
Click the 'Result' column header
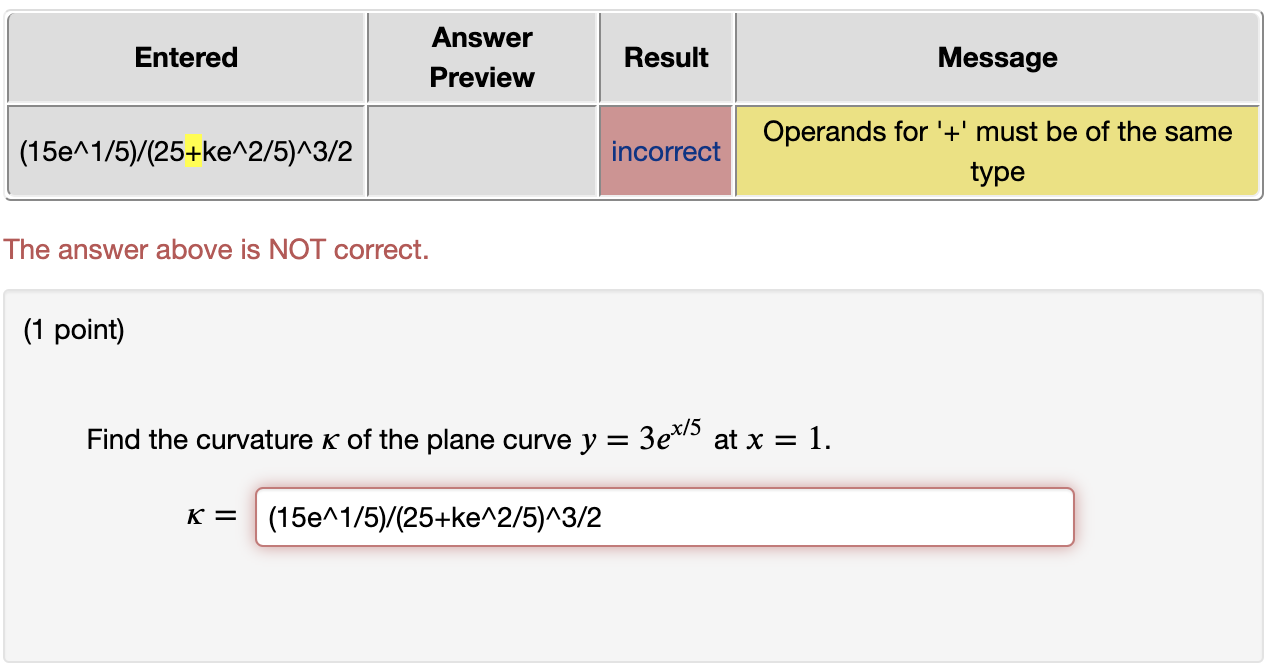665,57
